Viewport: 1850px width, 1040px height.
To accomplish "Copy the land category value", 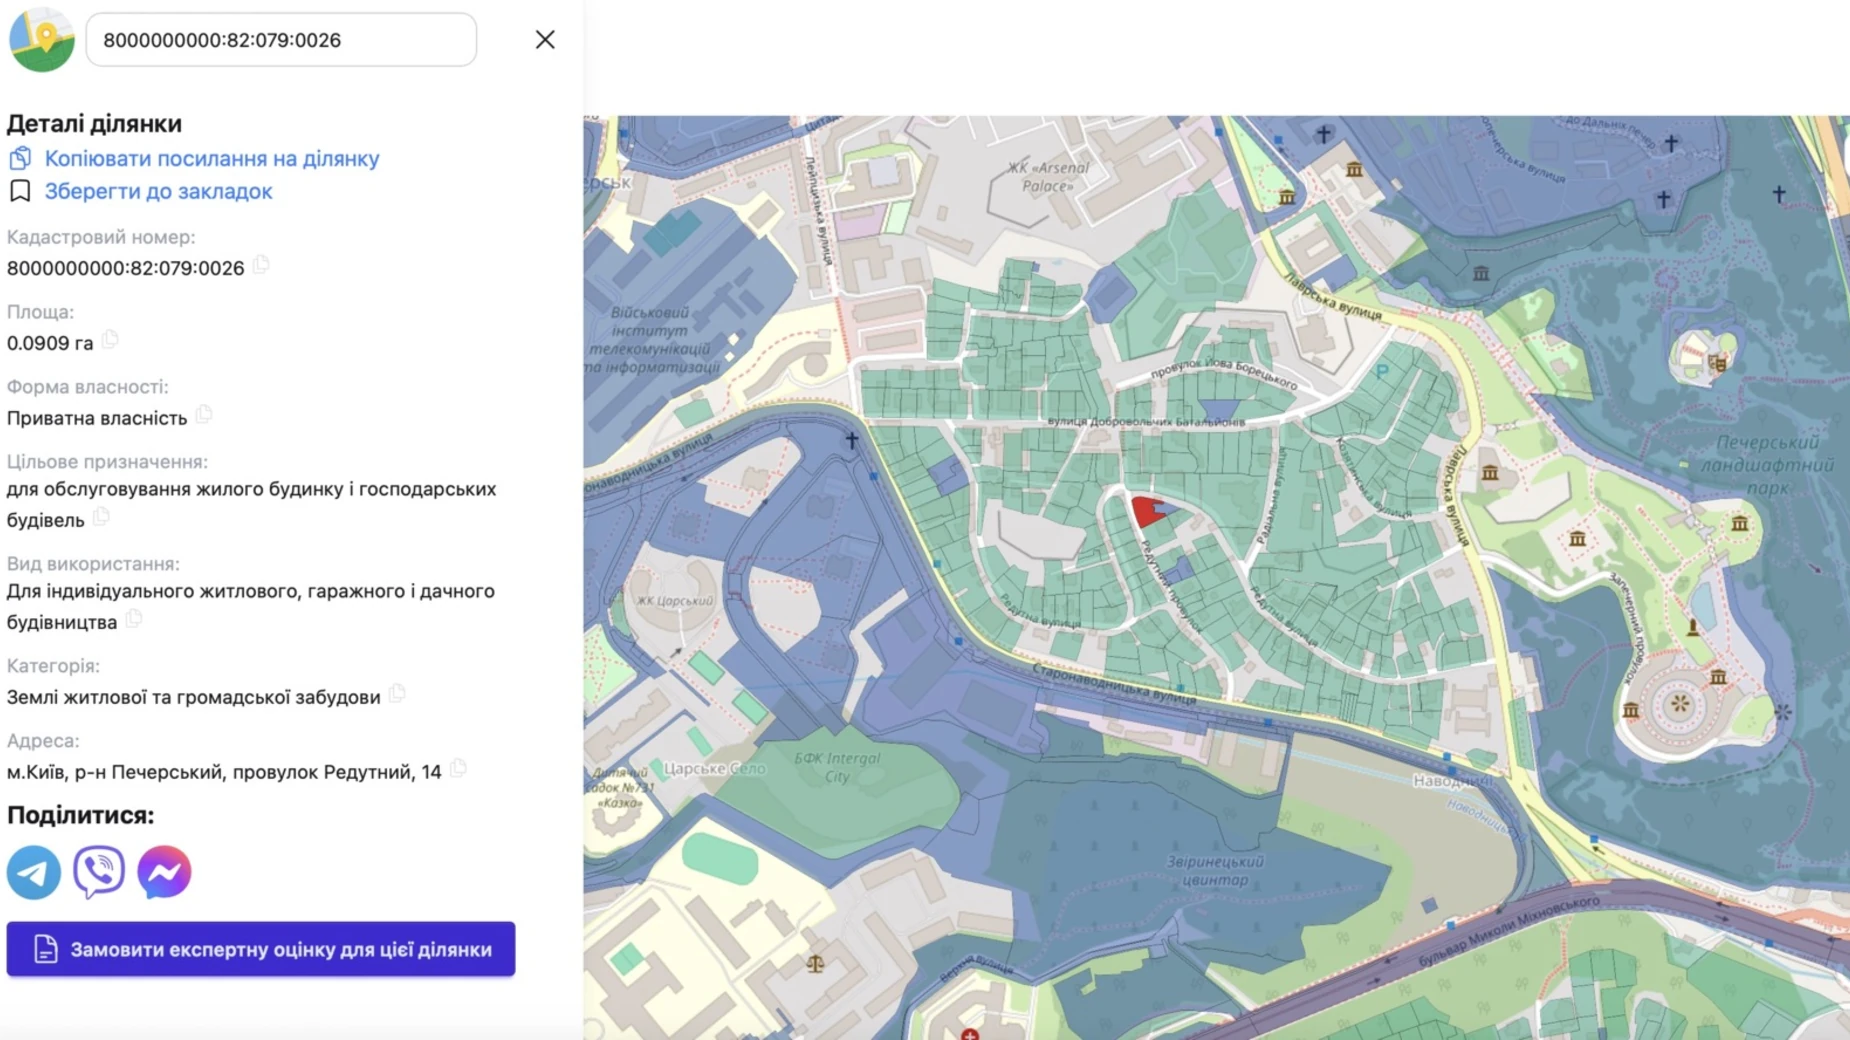I will (x=397, y=694).
